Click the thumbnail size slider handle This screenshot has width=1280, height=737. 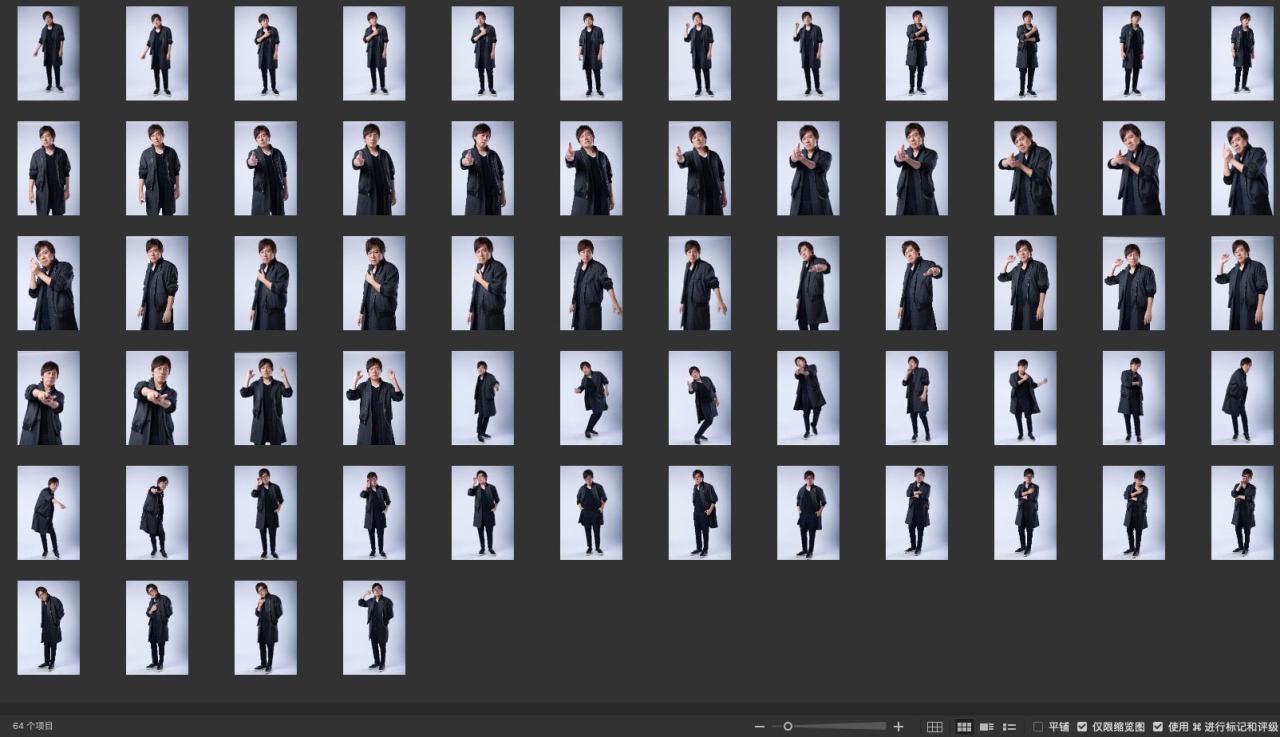(x=788, y=726)
